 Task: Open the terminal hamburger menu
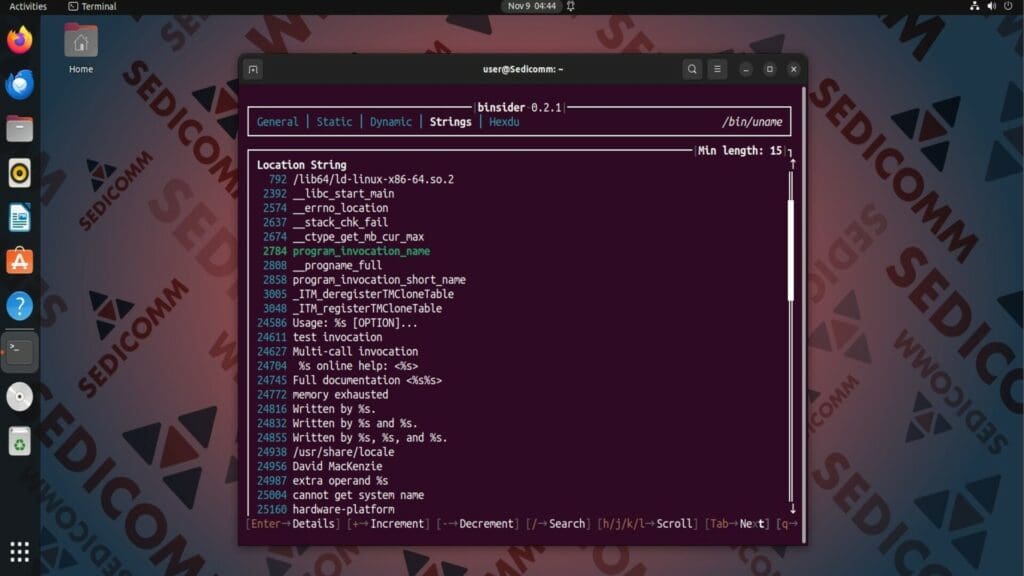click(716, 69)
